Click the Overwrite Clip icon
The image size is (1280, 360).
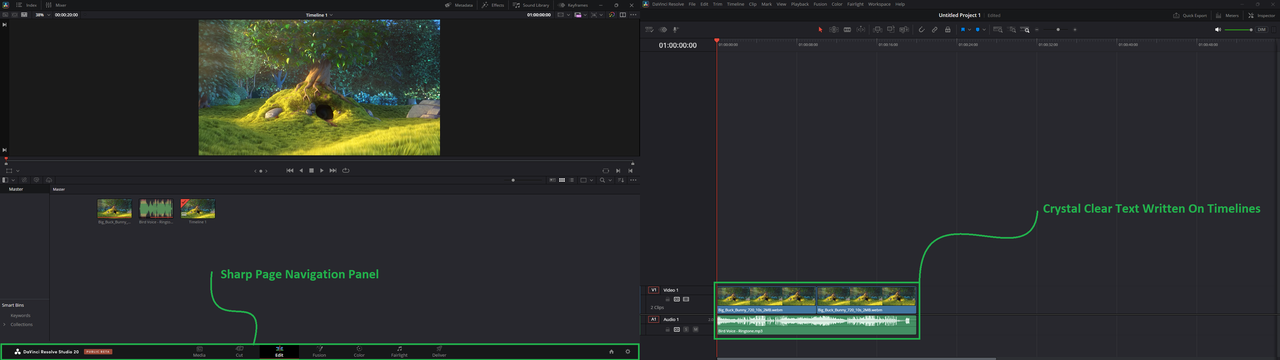tap(891, 29)
